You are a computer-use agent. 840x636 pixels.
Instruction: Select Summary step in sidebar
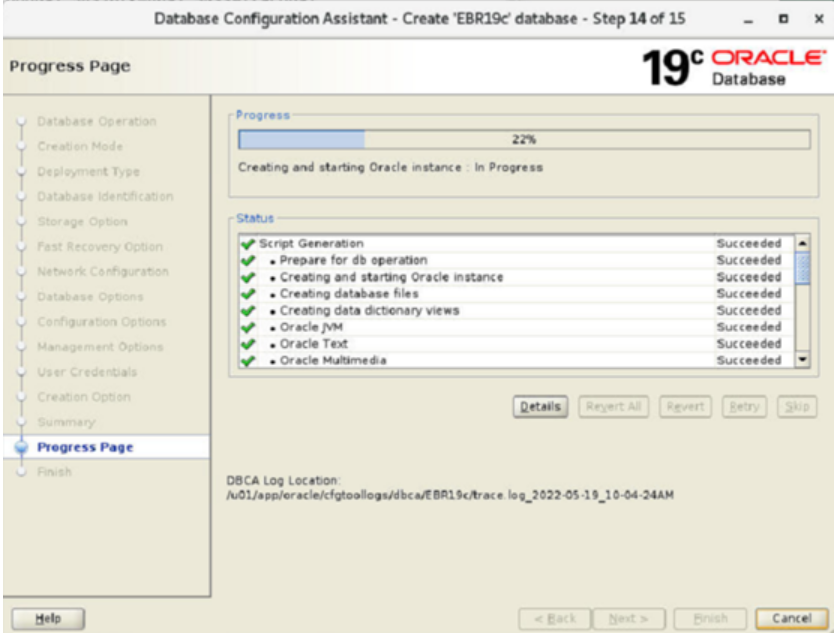click(x=66, y=422)
